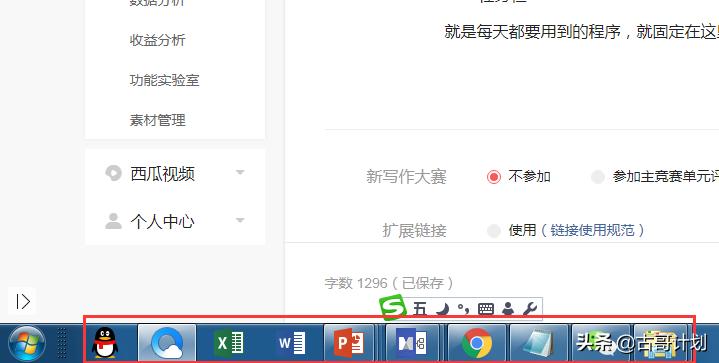This screenshot has width=719, height=363.
Task: Open the mind-map app icon beside PowerPoint
Action: pos(412,343)
